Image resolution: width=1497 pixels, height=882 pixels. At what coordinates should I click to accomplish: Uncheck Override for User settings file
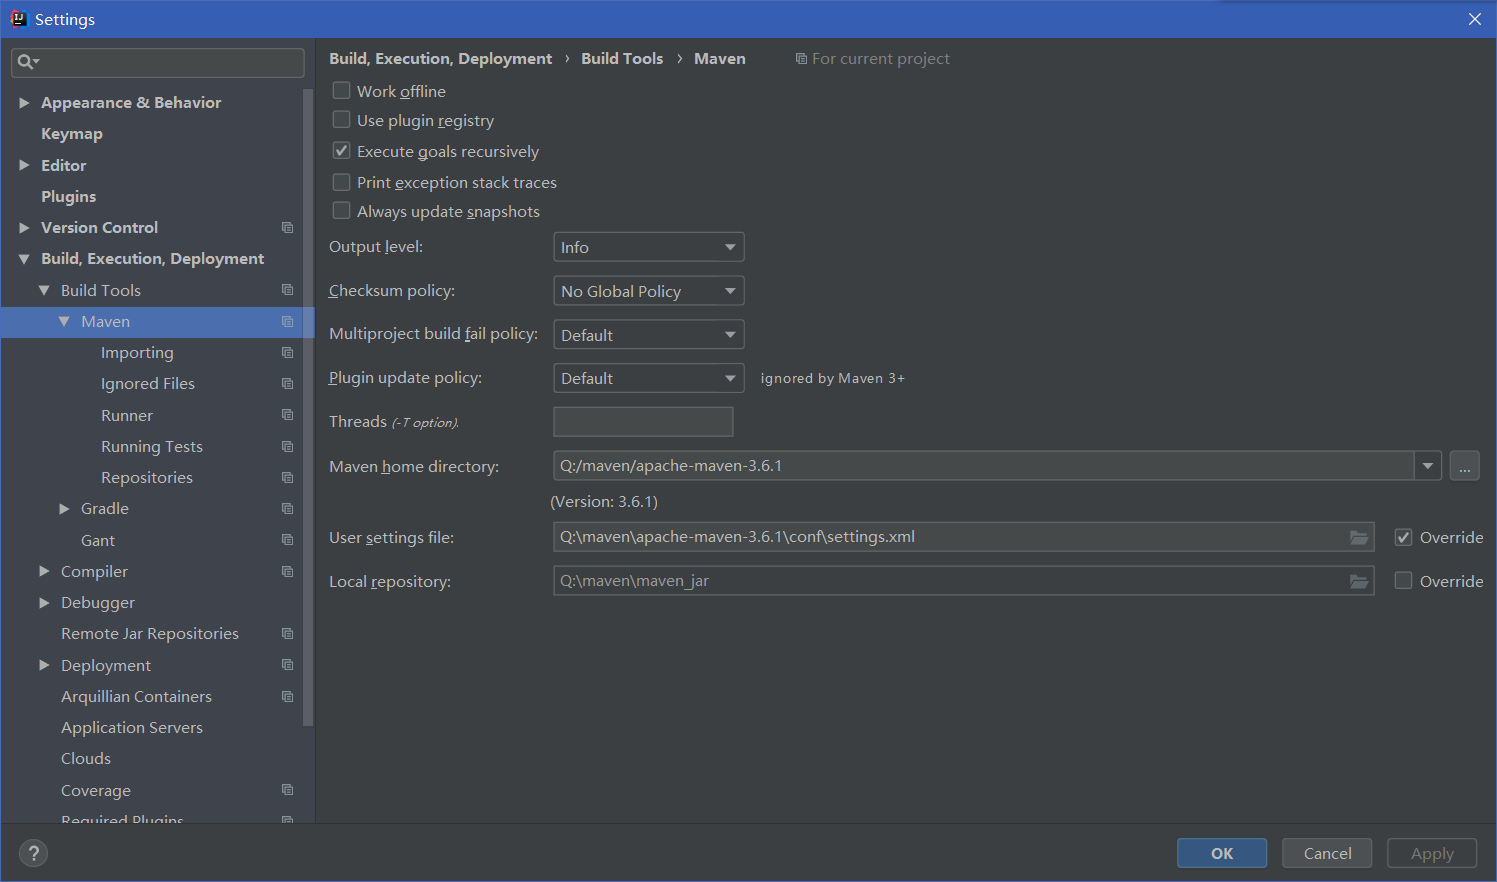click(1403, 537)
